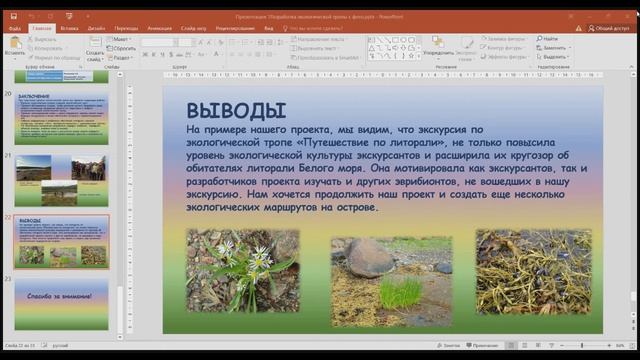Open the File (Файл) tab
The width and height of the screenshot is (640, 360).
pos(15,29)
